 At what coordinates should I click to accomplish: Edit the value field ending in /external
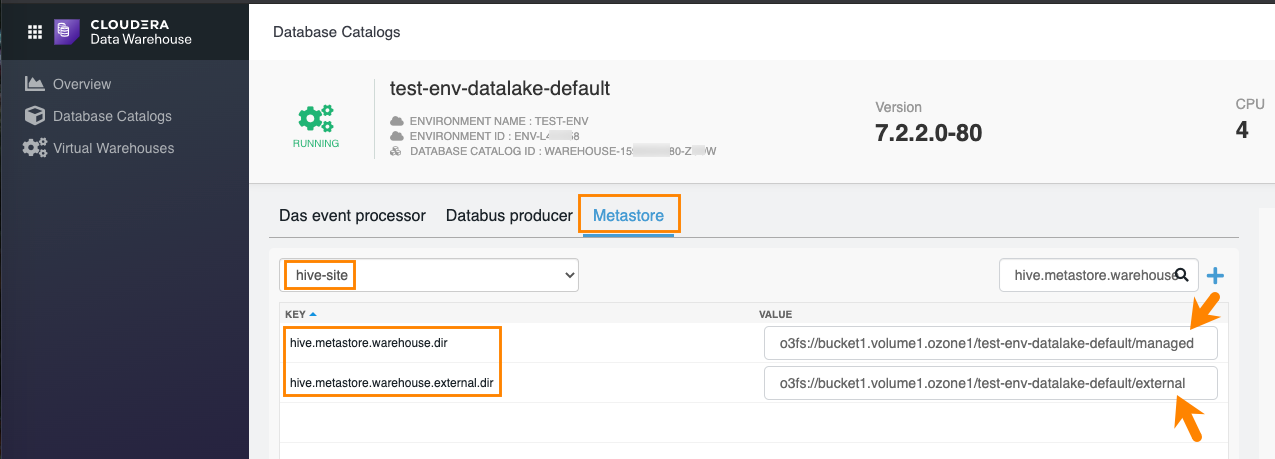(x=990, y=383)
